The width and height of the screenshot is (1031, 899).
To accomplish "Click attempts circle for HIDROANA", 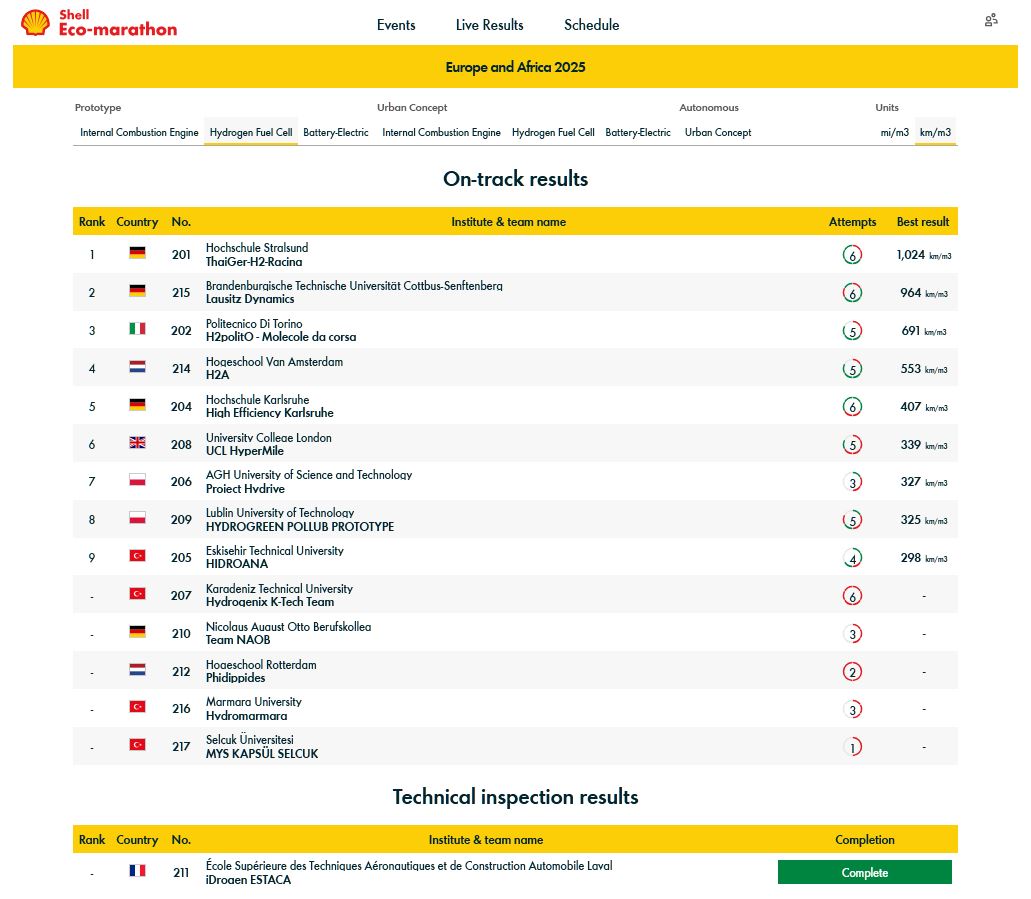I will coord(852,558).
